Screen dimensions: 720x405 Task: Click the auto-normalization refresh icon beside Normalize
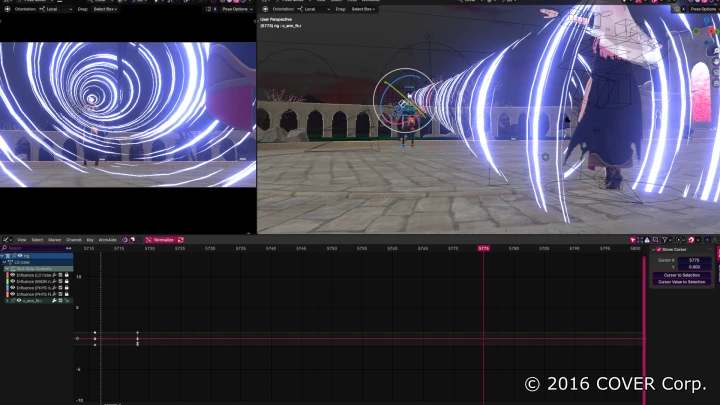pos(180,240)
